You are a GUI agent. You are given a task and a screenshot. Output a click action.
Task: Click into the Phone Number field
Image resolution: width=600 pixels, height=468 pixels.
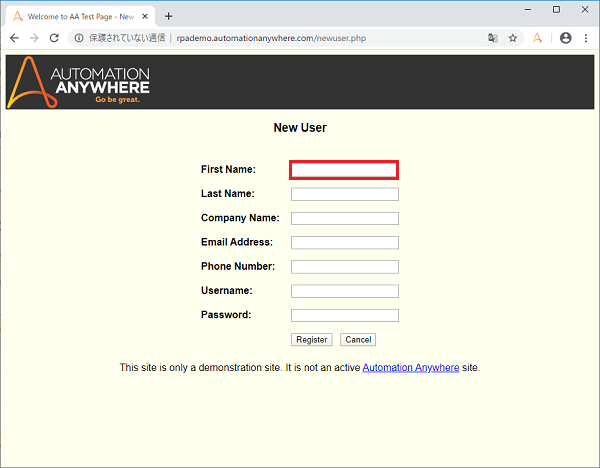345,267
